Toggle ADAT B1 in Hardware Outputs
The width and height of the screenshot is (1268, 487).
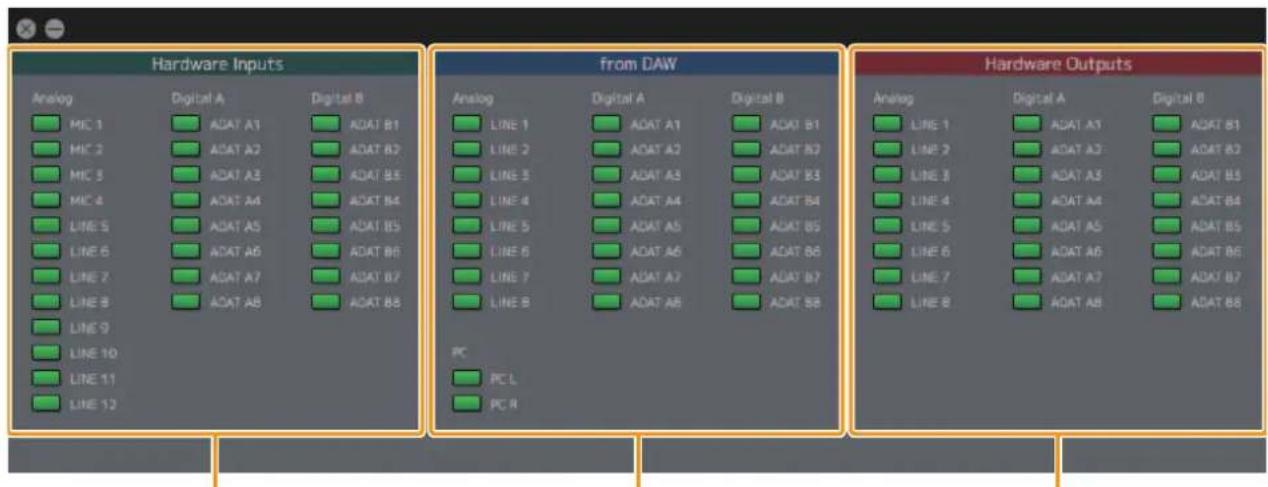point(1168,125)
